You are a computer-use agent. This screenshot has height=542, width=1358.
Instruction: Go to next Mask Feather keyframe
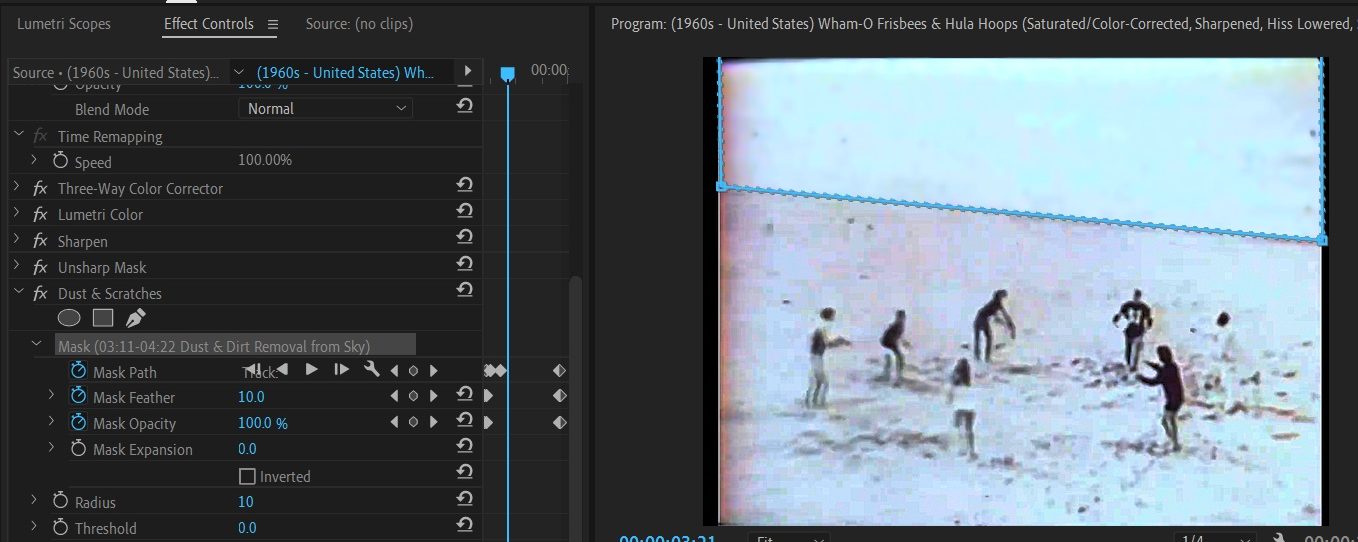[433, 397]
